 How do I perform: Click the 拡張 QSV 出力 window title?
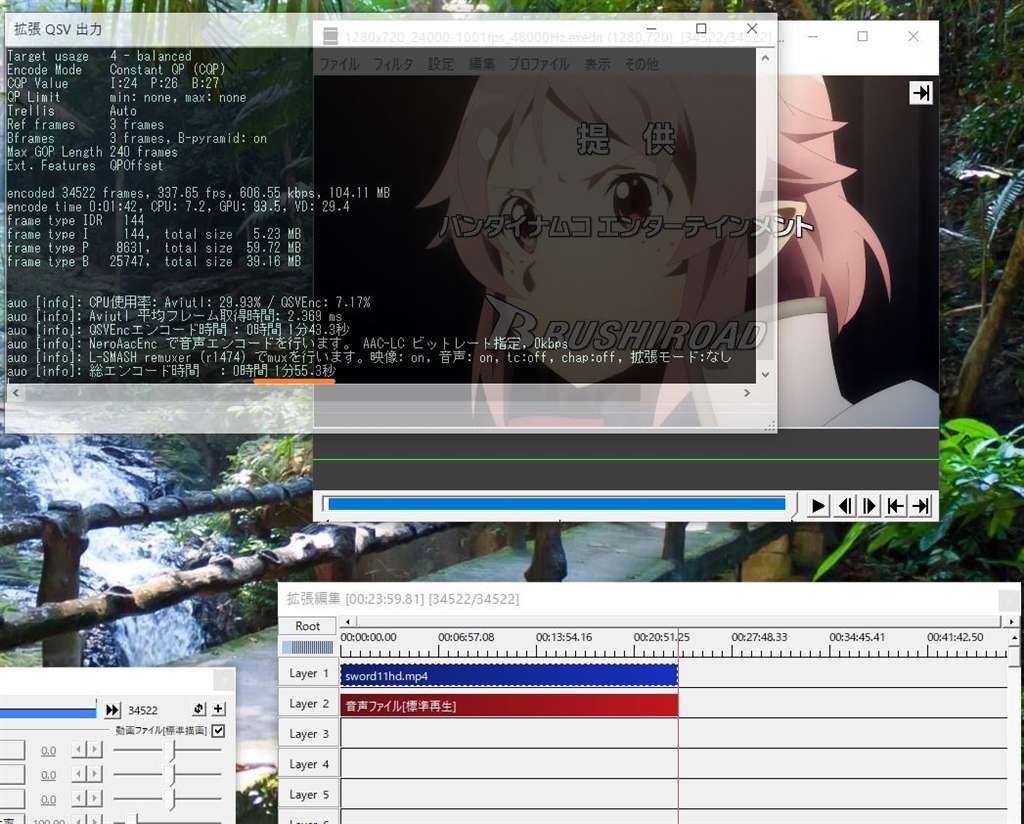click(58, 29)
